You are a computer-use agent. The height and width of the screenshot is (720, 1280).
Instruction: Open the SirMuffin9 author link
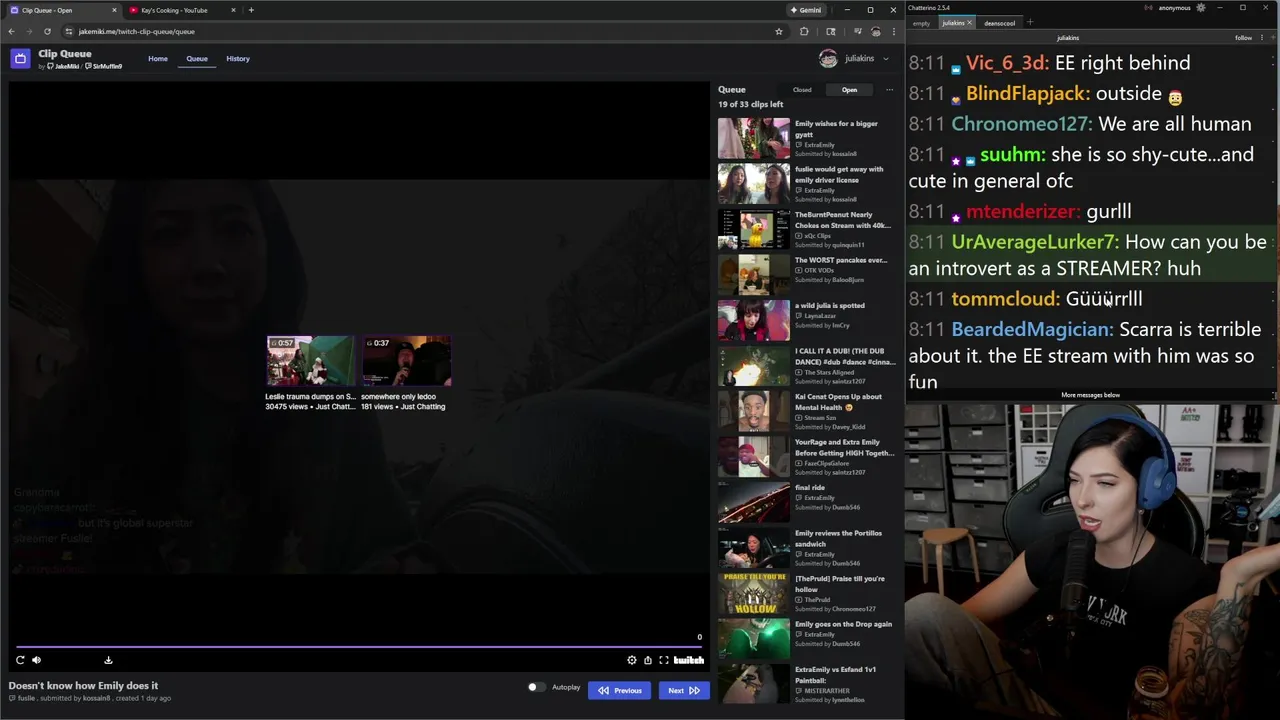tap(104, 66)
